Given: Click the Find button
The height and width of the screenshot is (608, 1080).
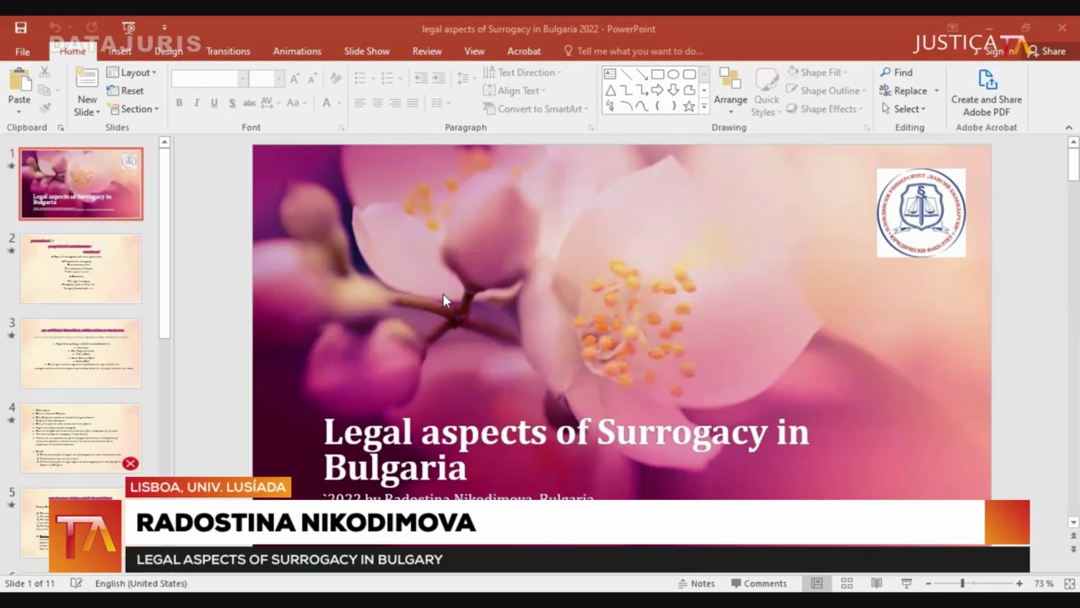Looking at the screenshot, I should pos(897,73).
